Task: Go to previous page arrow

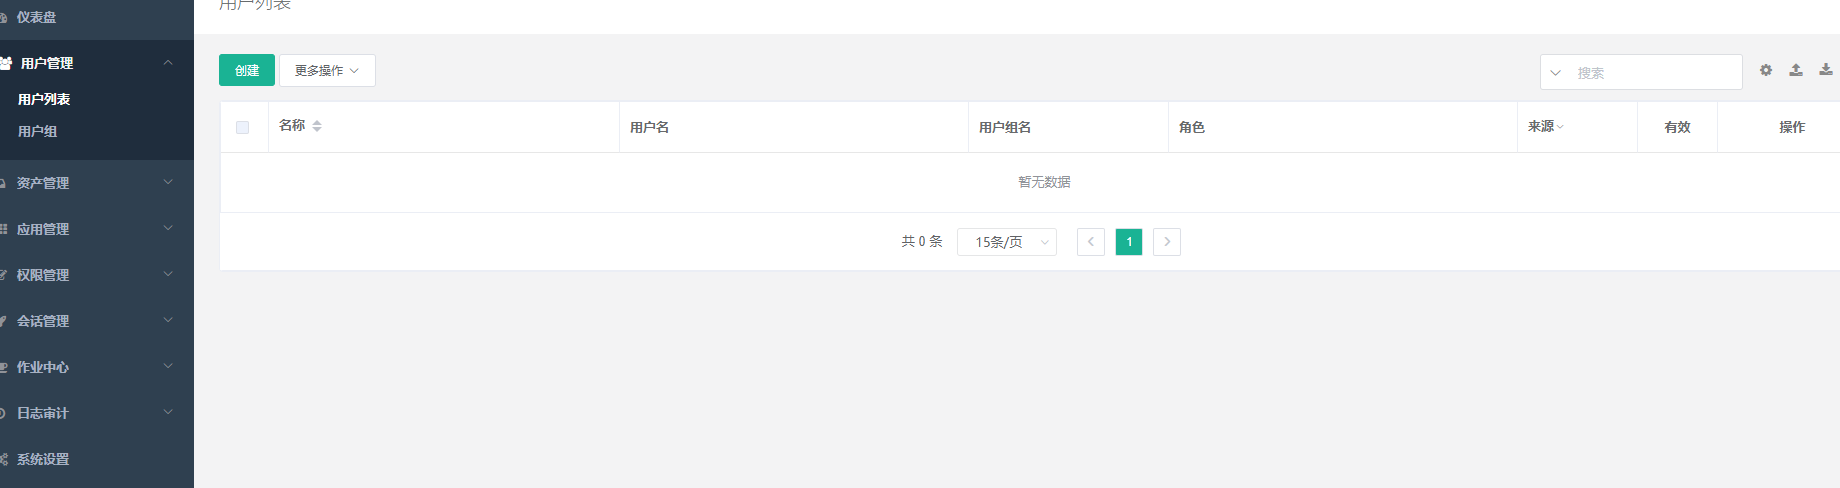Action: click(x=1091, y=242)
